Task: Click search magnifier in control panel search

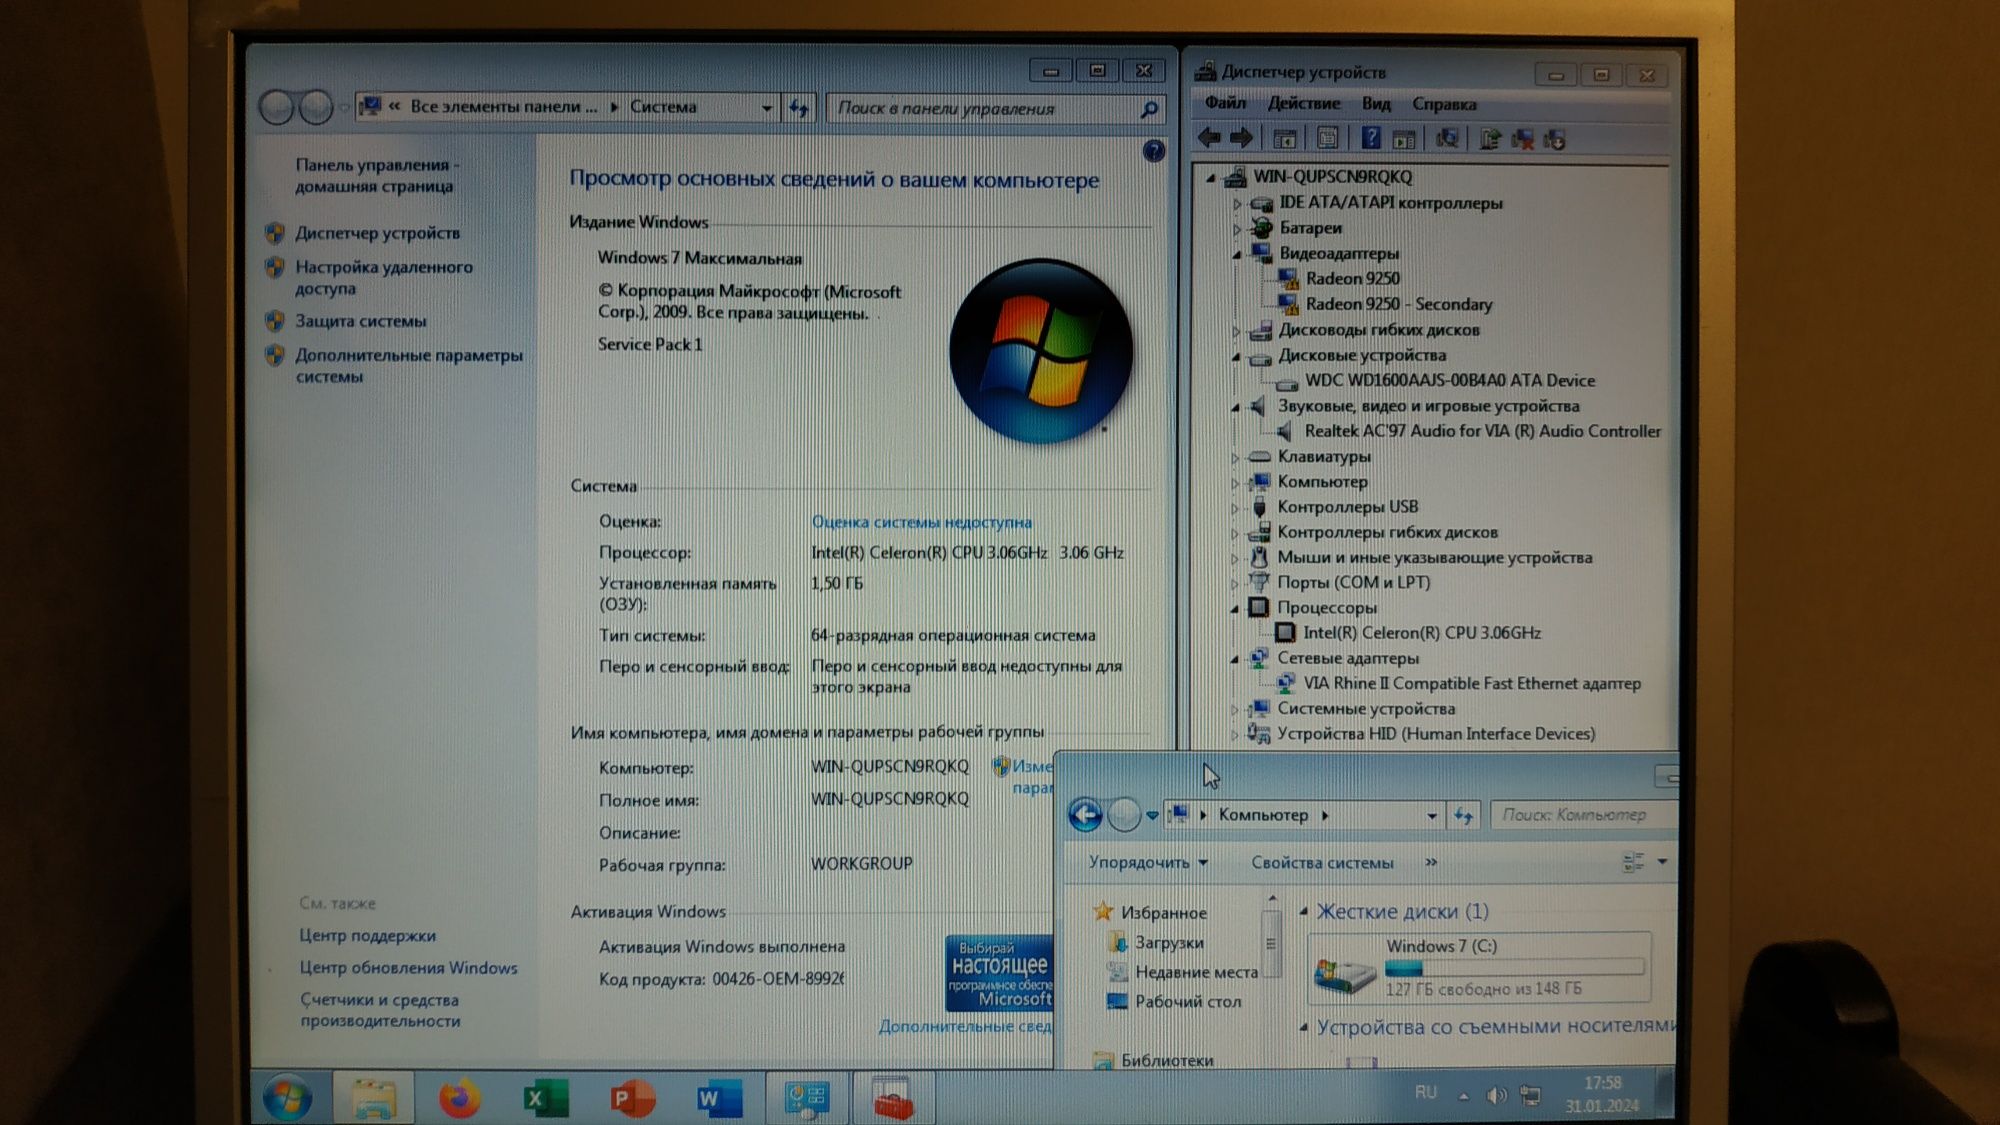Action: coord(1149,109)
